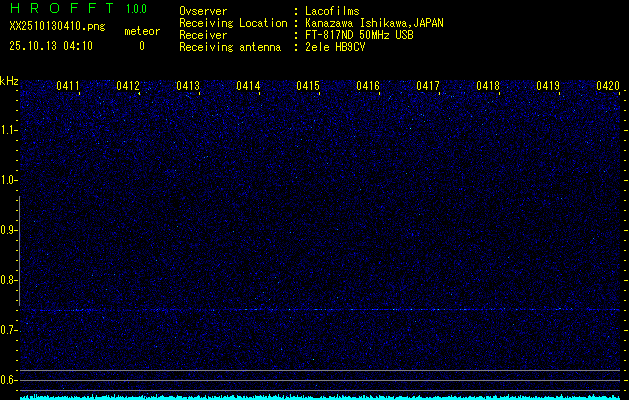Select the Kanazawa Ishikawa,JAPAN location text
This screenshot has height=400, width=629.
click(375, 23)
